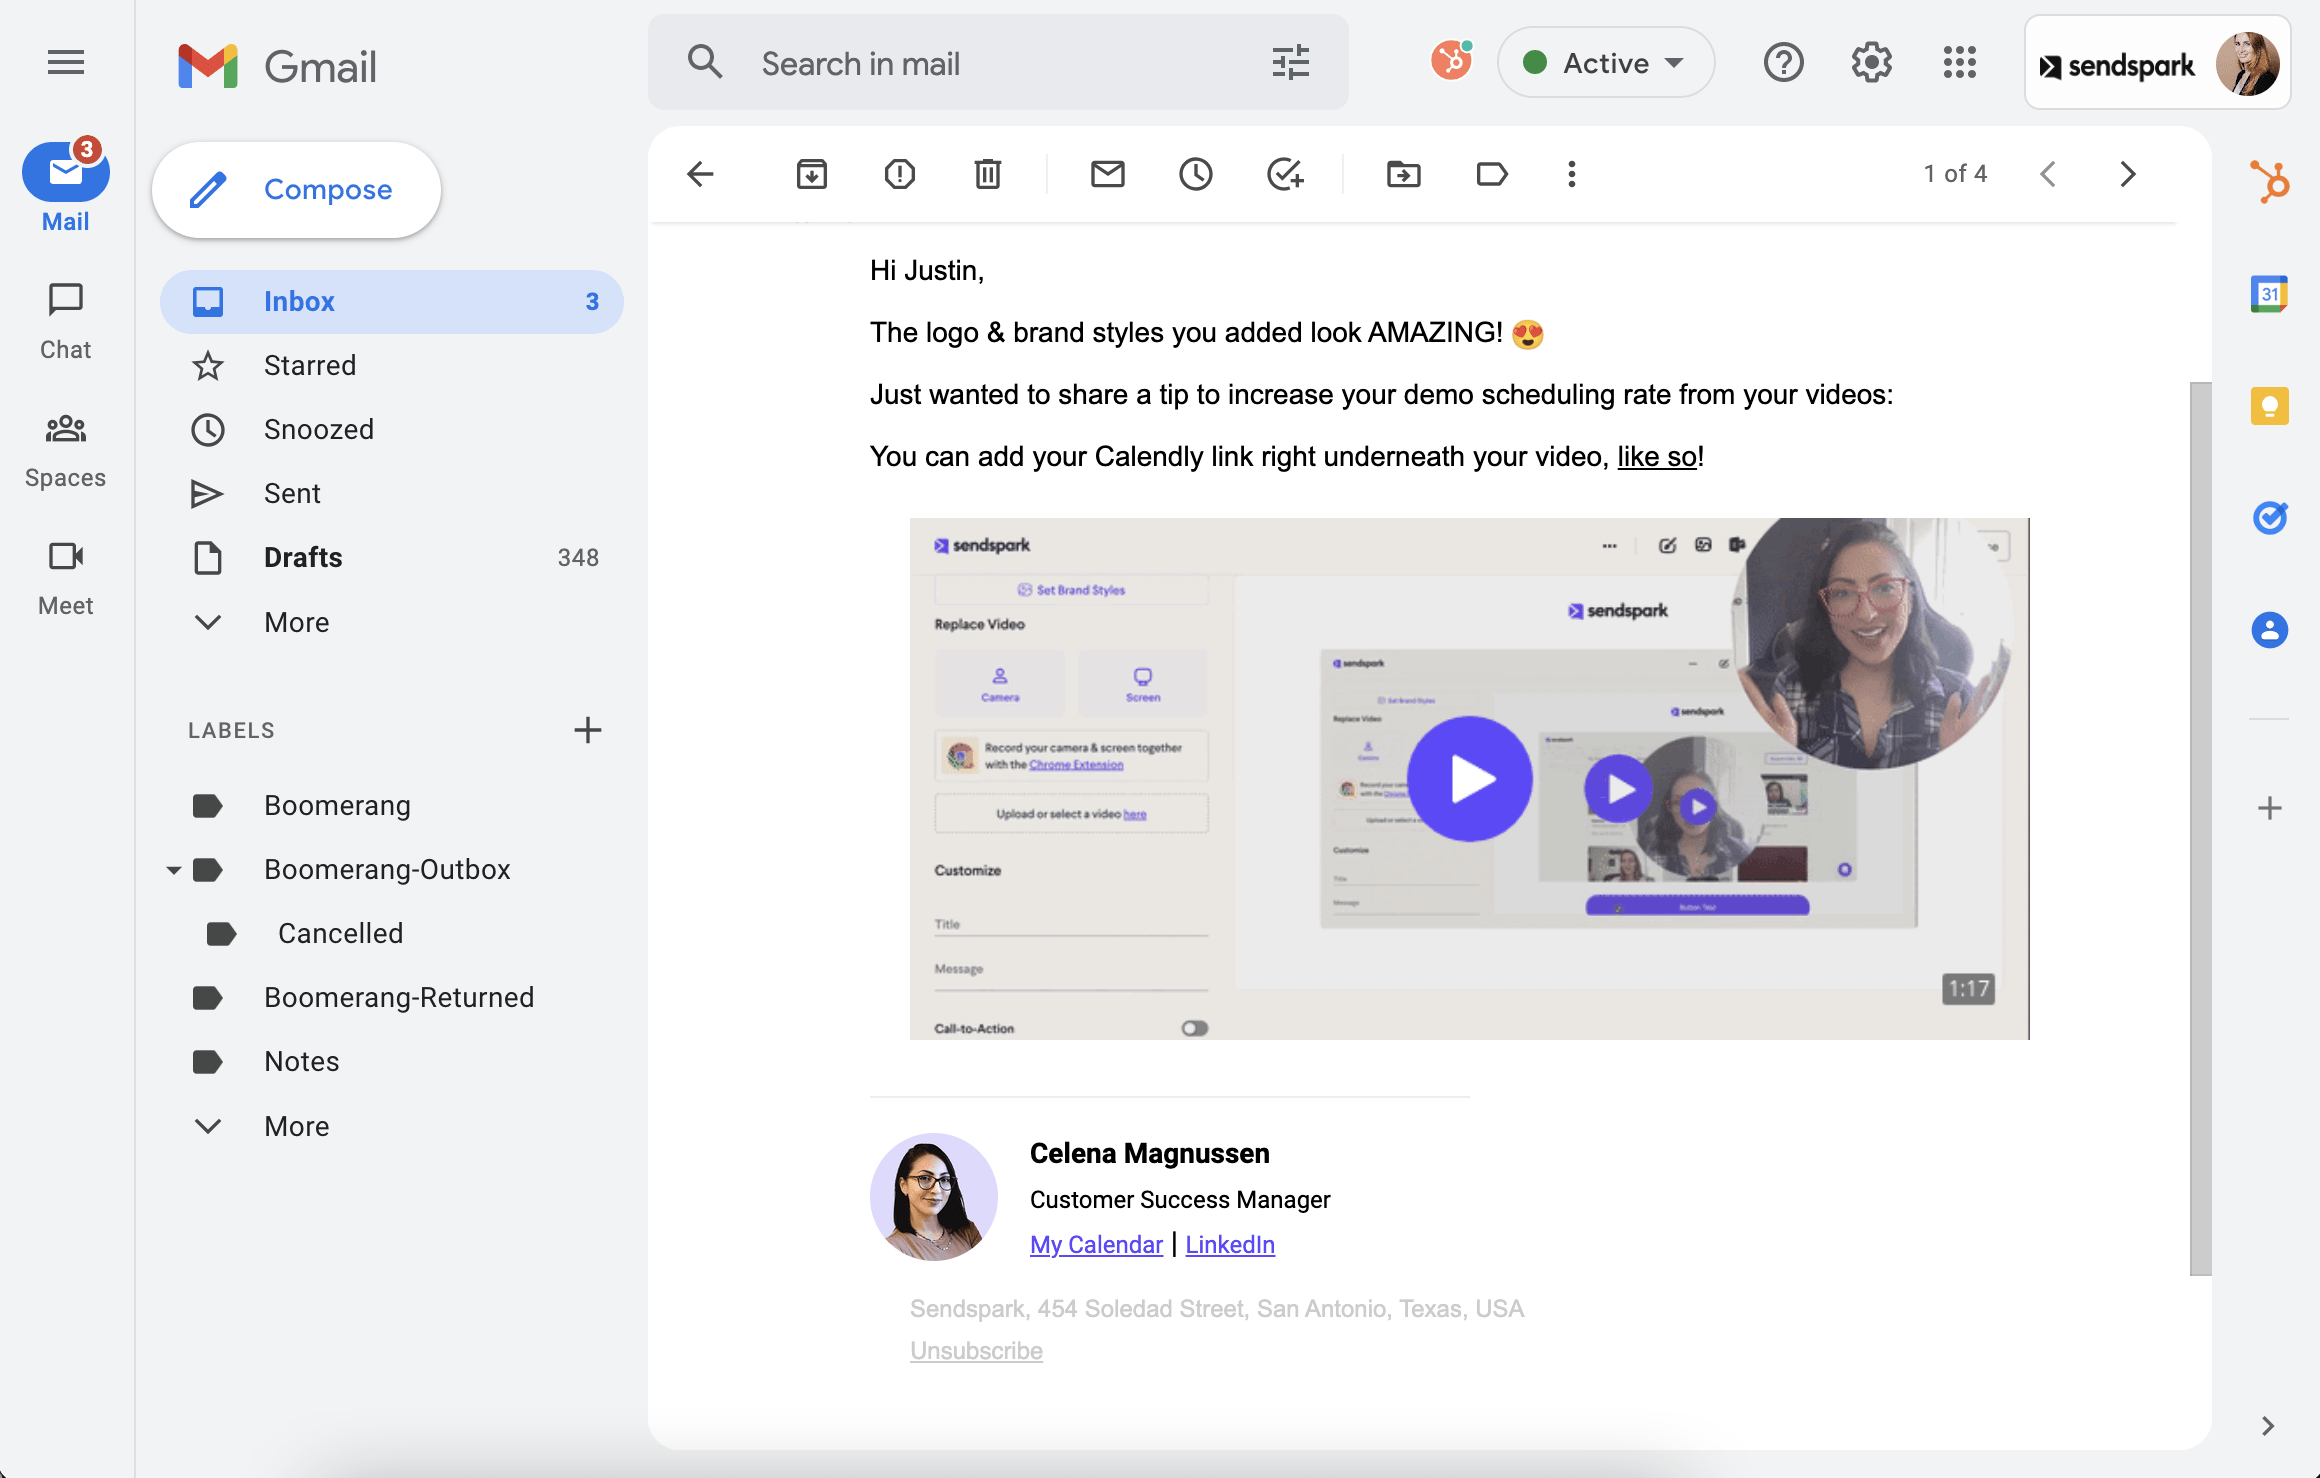Image resolution: width=2320 pixels, height=1478 pixels.
Task: Select the Inbox folder
Action: (x=392, y=302)
